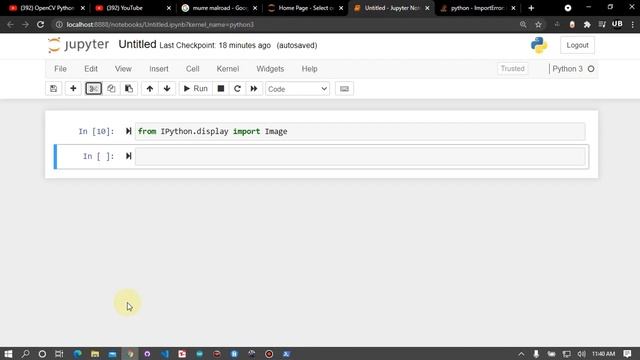Restart the kernel icon
The image size is (640, 360).
(x=237, y=89)
